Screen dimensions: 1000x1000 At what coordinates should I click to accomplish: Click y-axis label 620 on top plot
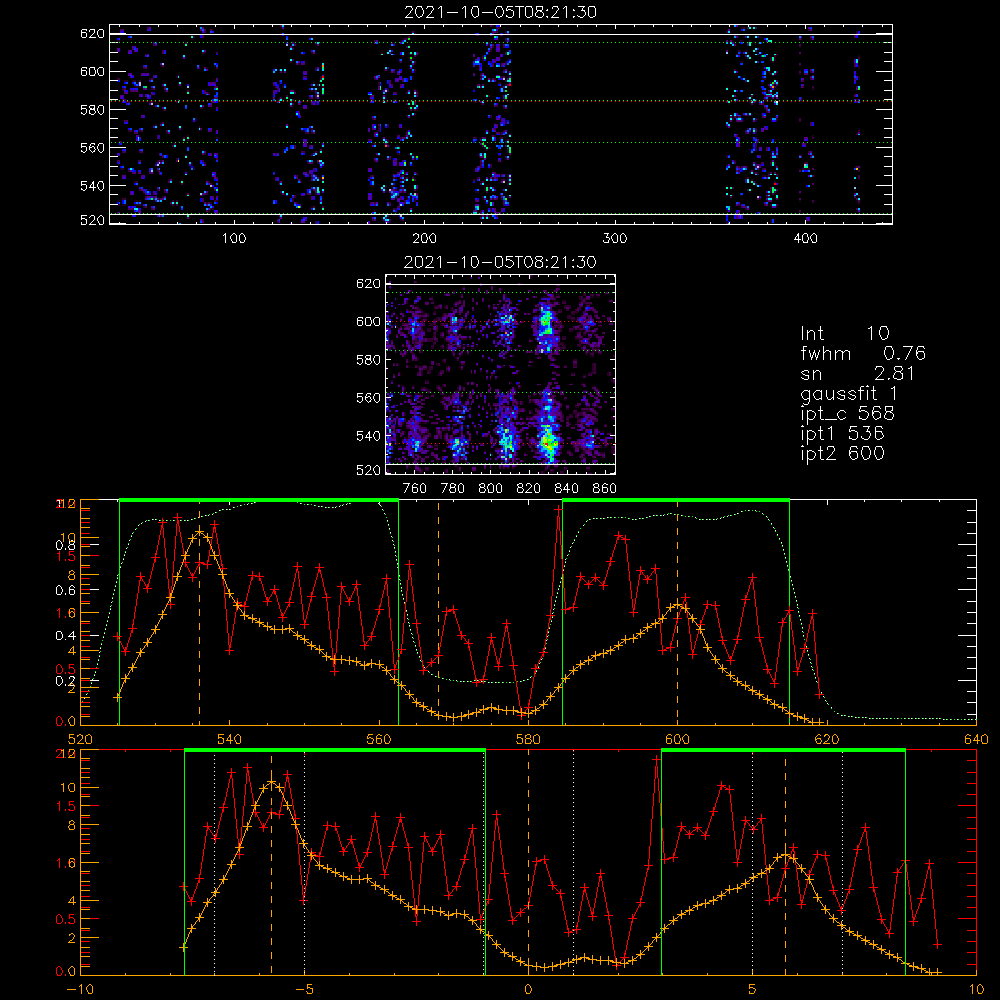click(x=92, y=34)
